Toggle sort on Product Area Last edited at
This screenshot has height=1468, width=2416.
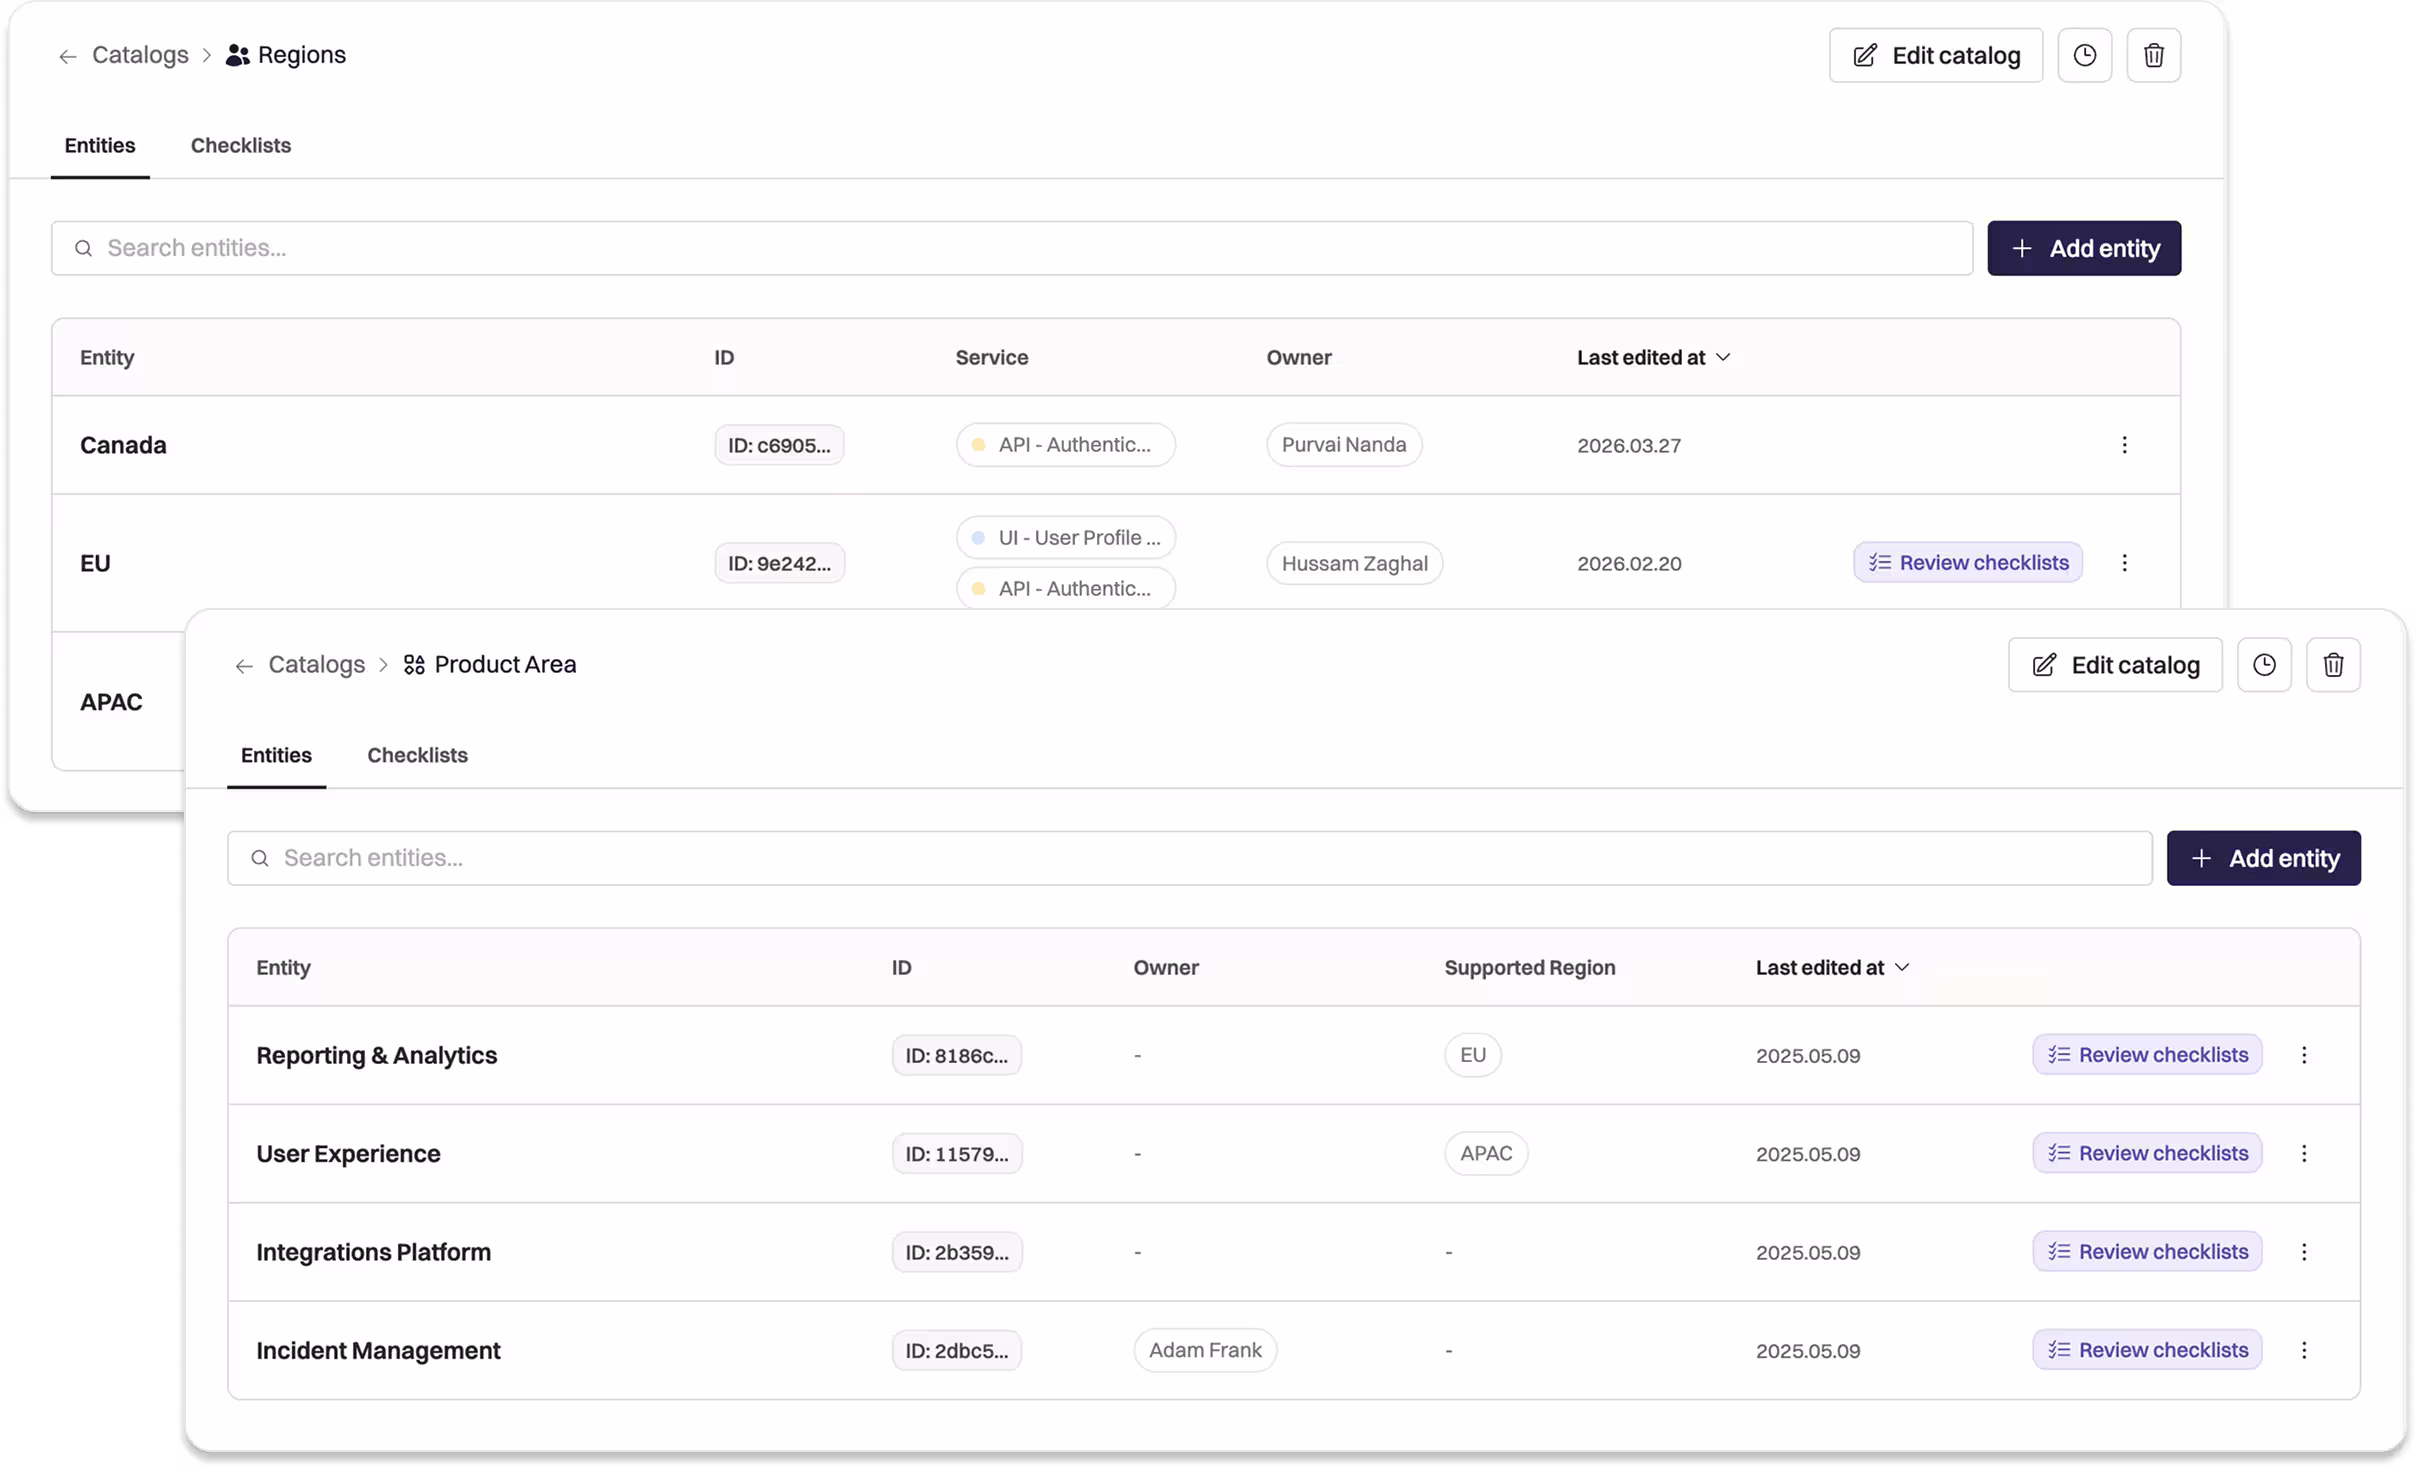(x=1831, y=967)
